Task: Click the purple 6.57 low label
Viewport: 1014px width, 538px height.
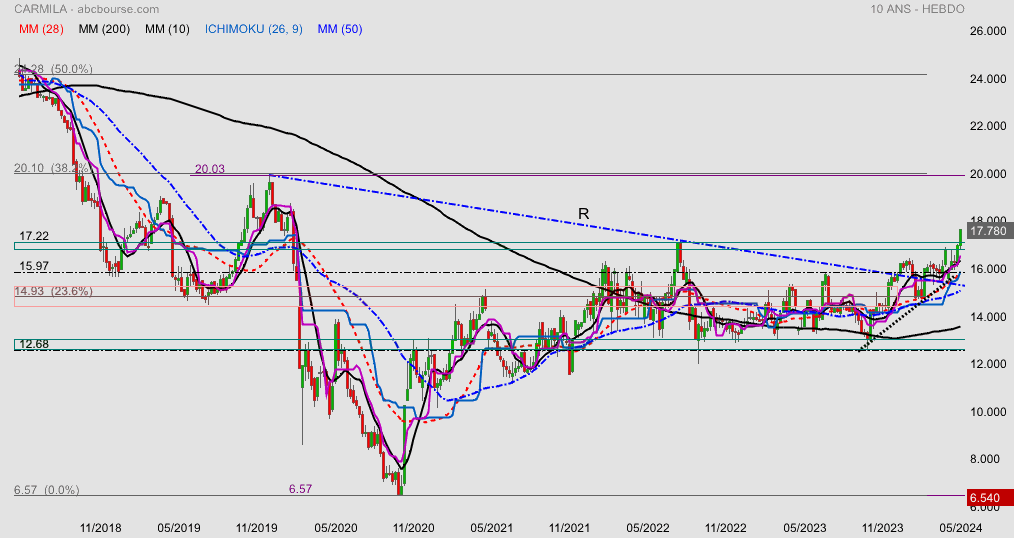Action: 300,489
